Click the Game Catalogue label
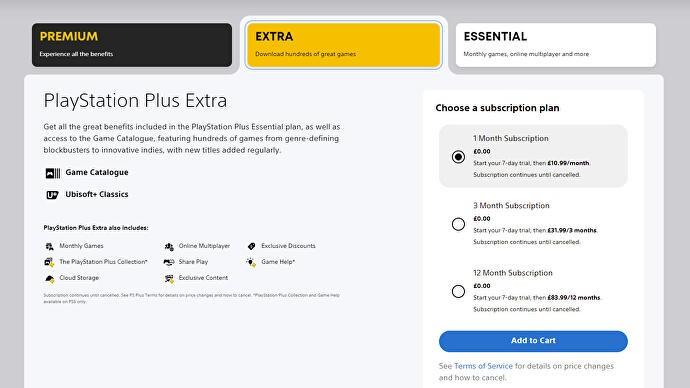Viewport: 690px width, 388px height. 97,172
